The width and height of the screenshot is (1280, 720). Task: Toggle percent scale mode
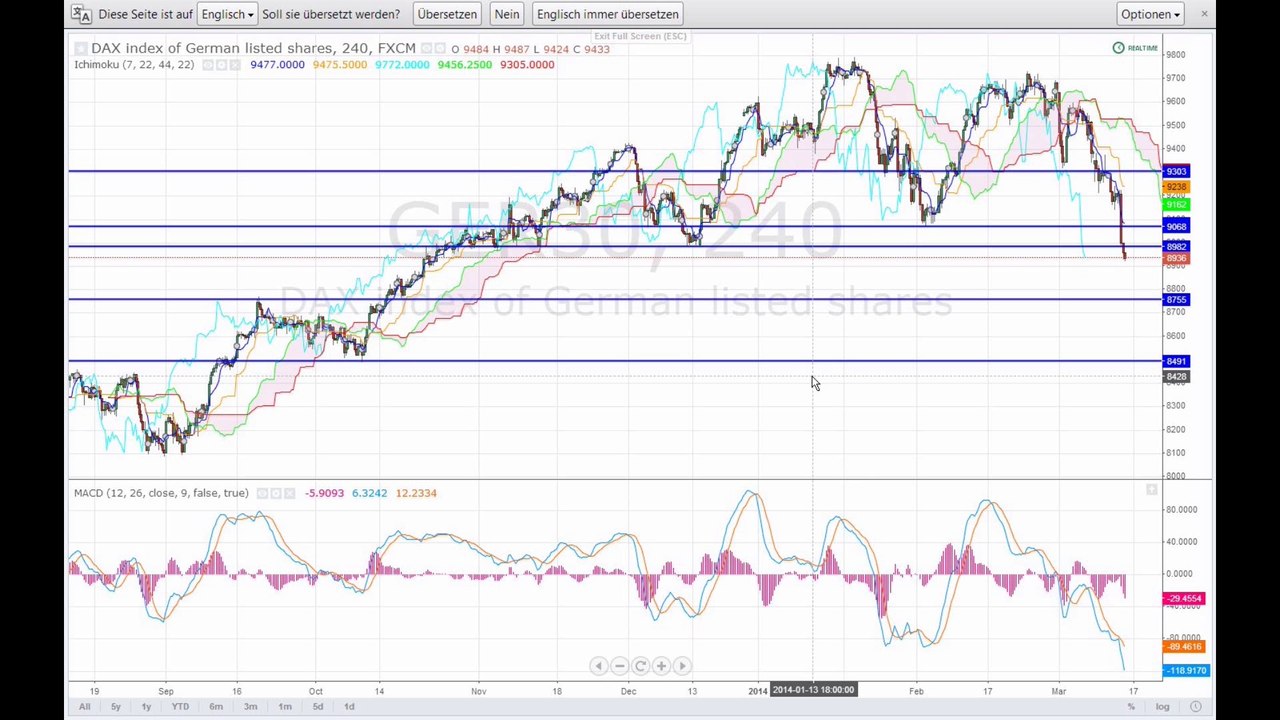point(1131,707)
